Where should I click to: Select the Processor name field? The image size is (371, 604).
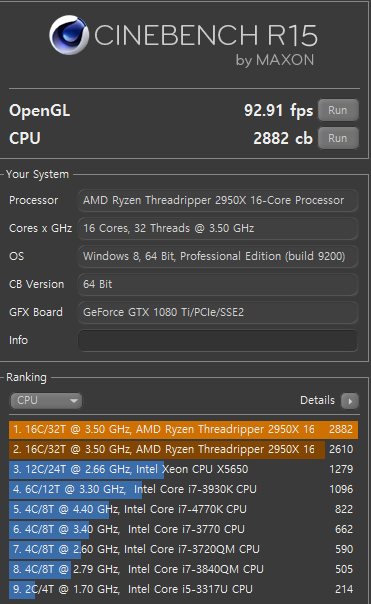218,201
